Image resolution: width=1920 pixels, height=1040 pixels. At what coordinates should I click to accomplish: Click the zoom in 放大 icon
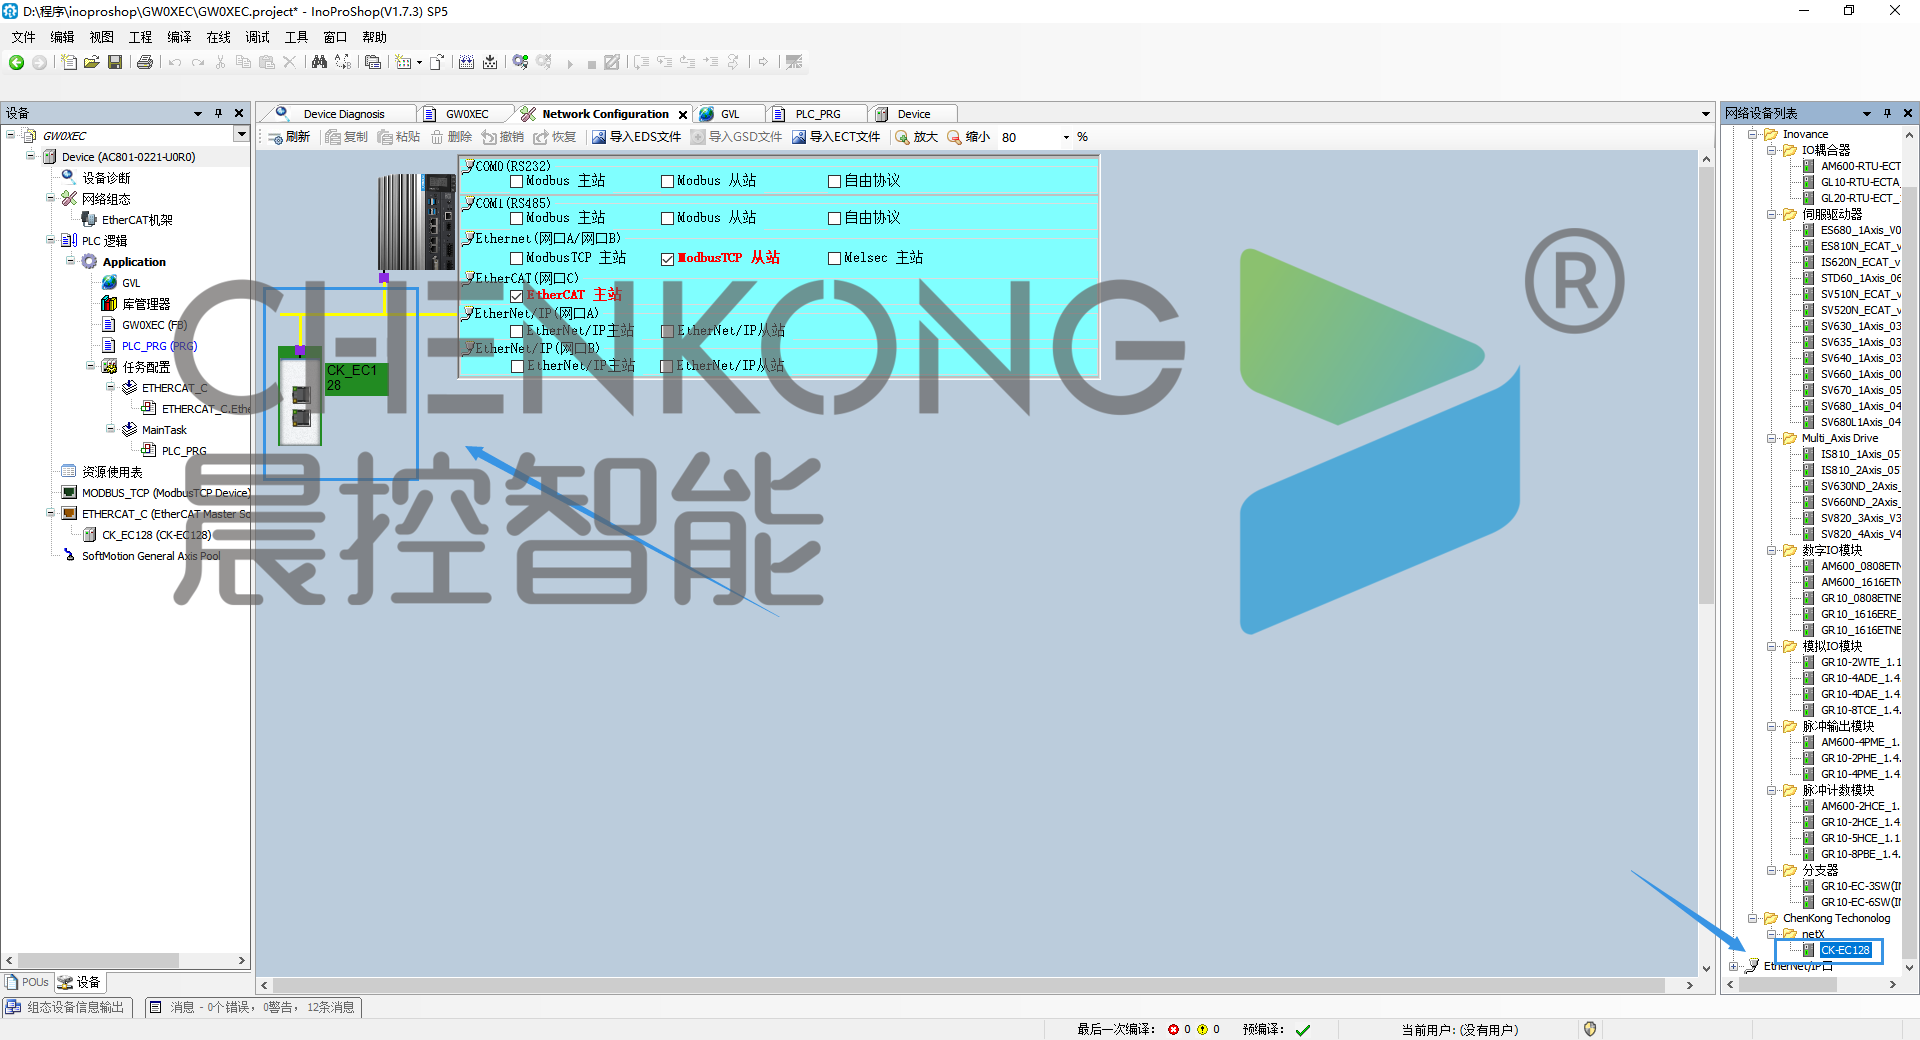point(916,137)
